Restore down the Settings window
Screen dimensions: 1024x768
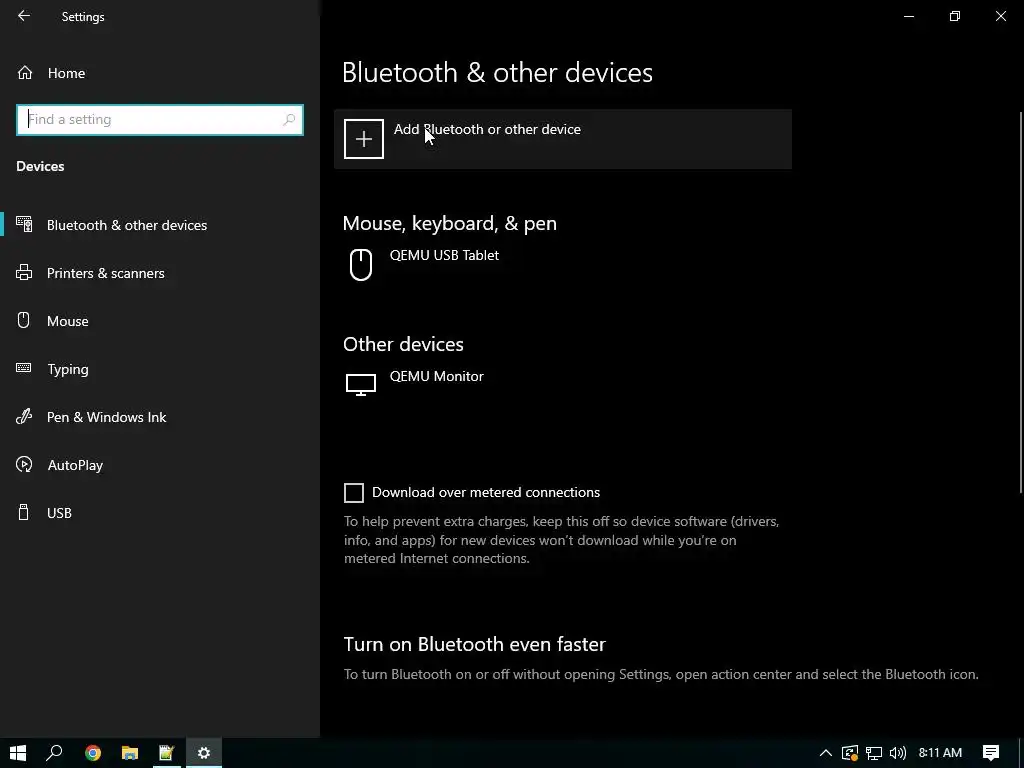pos(955,16)
